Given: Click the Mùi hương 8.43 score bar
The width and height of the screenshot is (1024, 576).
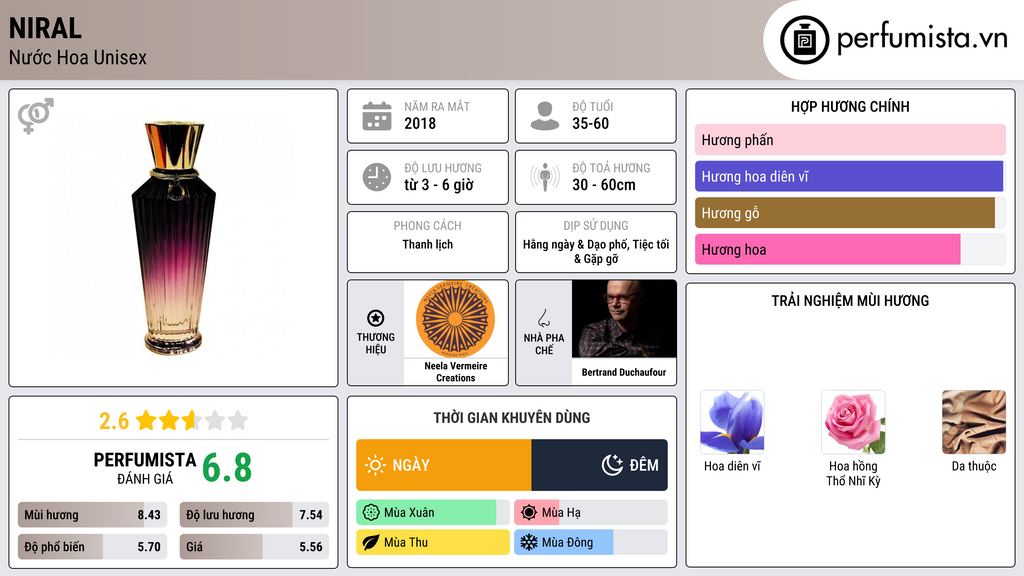Looking at the screenshot, I should [x=93, y=515].
